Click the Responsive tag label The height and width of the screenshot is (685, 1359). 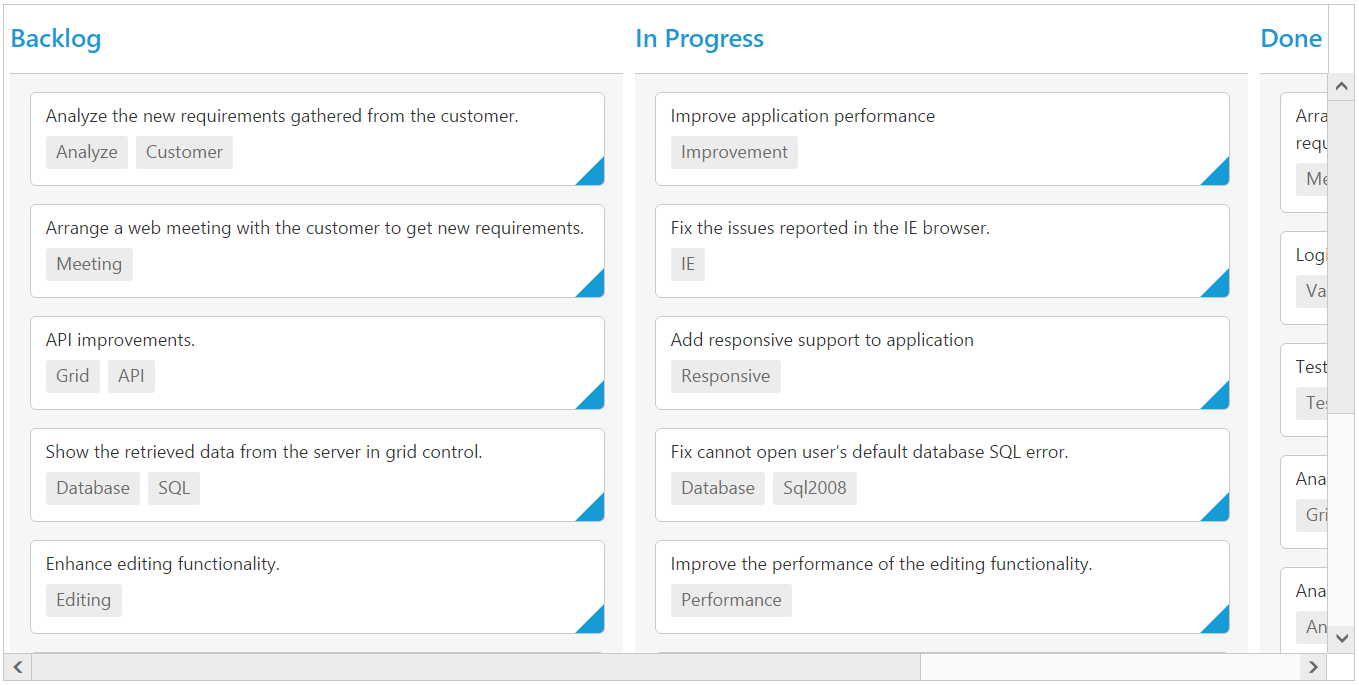click(x=725, y=376)
